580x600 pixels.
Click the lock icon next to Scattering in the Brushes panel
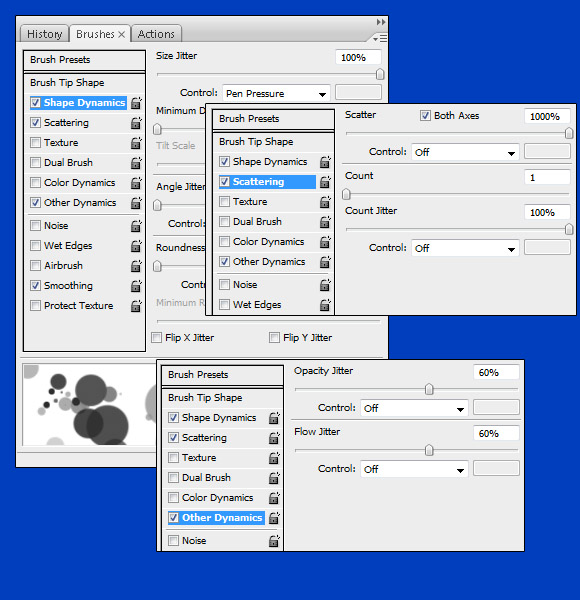[136, 123]
